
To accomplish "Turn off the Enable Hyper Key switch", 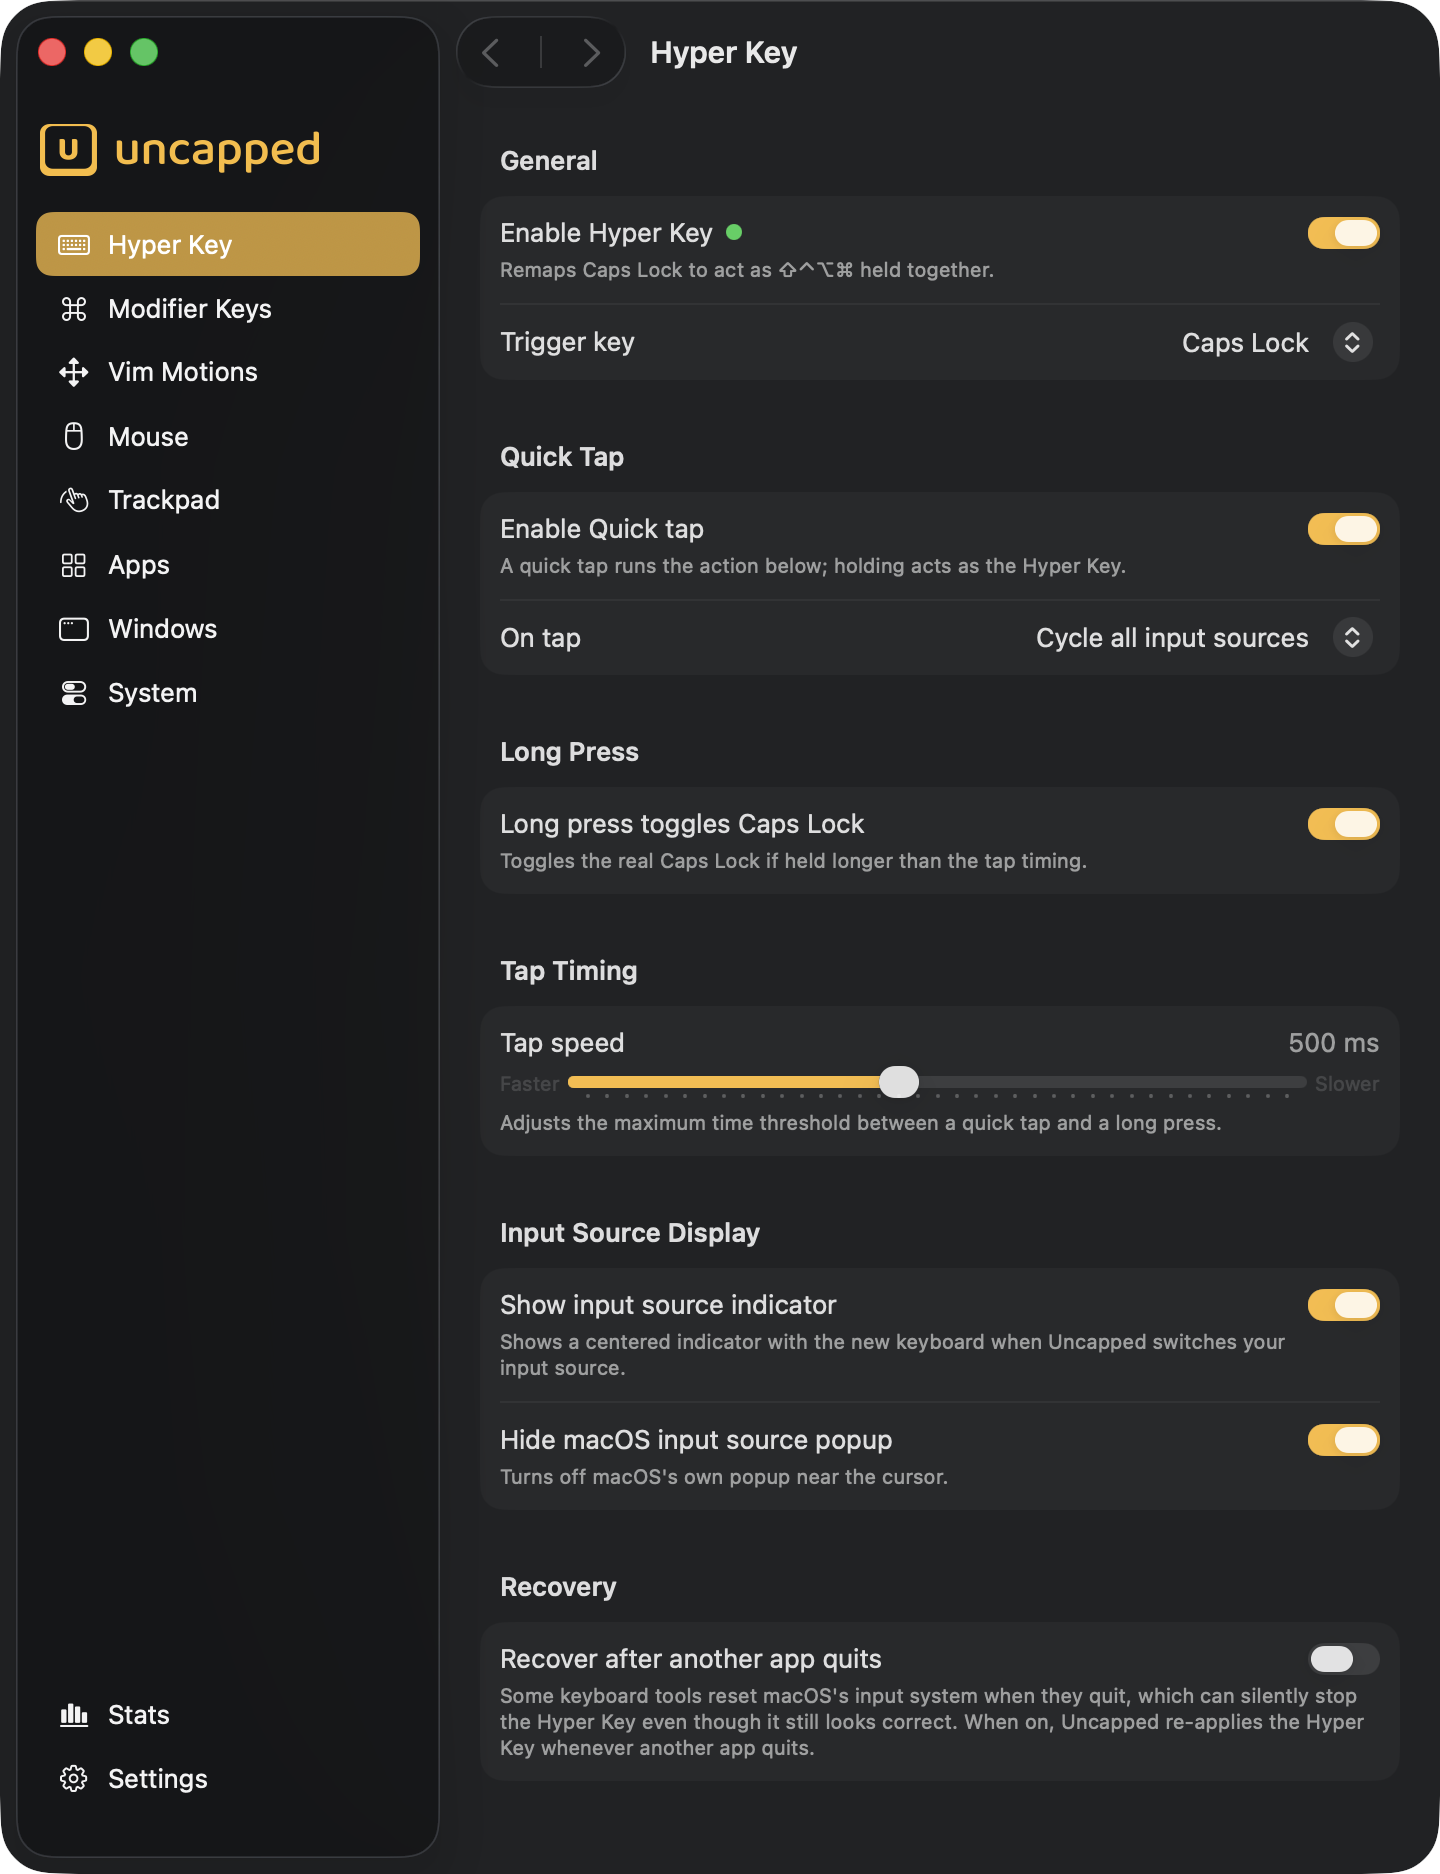I will [1344, 233].
